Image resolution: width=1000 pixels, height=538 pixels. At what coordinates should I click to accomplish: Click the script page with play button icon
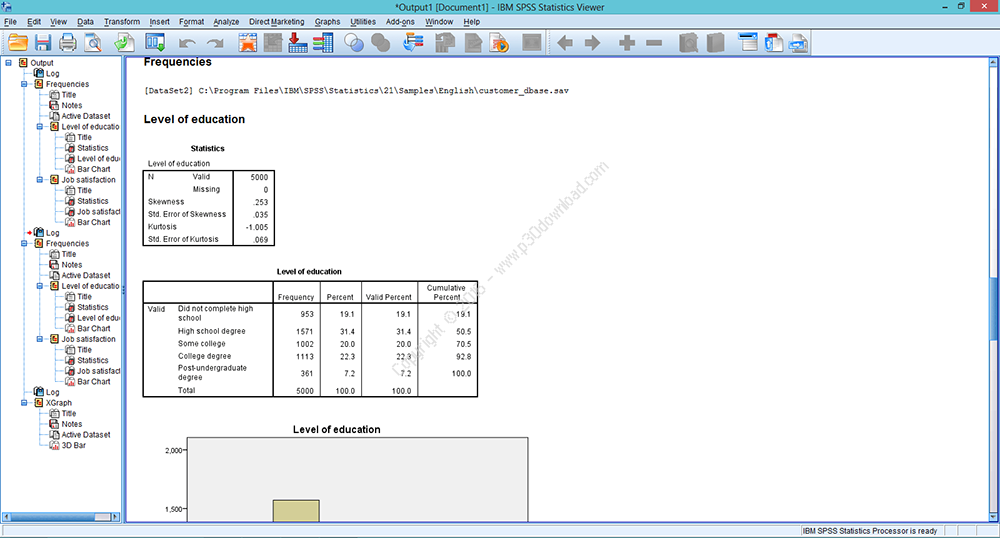coord(499,43)
